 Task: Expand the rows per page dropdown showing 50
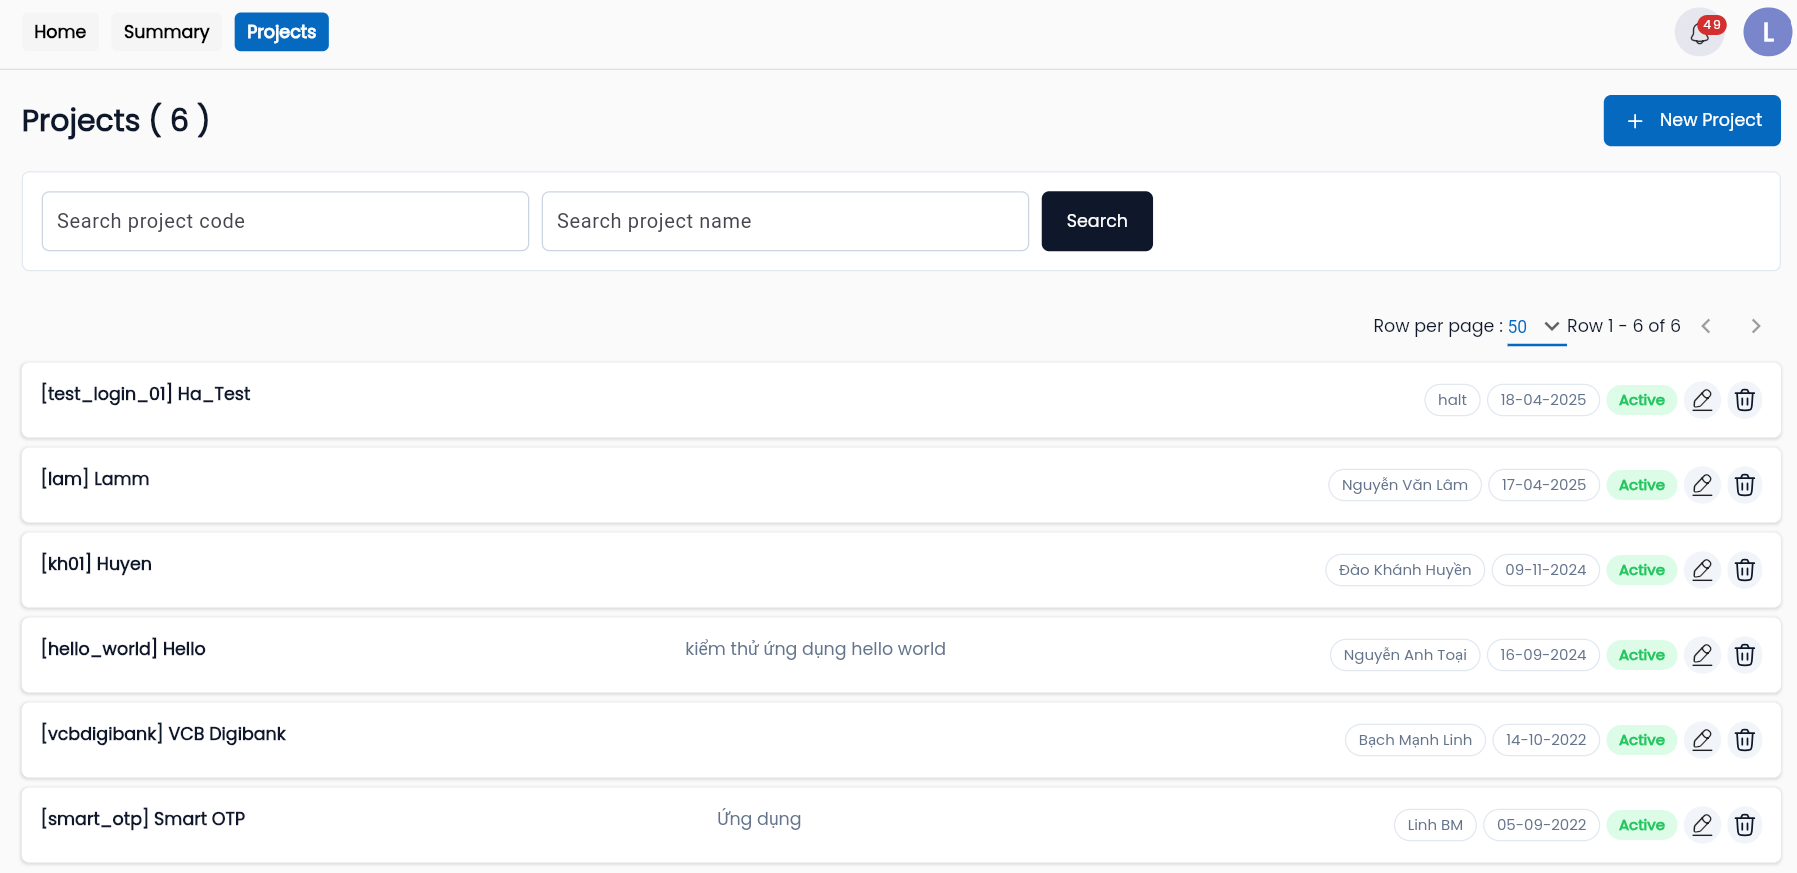click(1536, 327)
